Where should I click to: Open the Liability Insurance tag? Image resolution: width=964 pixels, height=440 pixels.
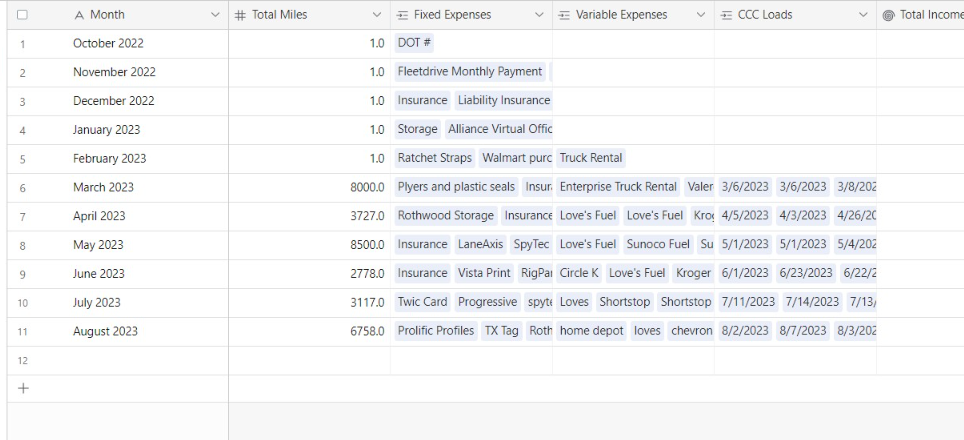(504, 101)
